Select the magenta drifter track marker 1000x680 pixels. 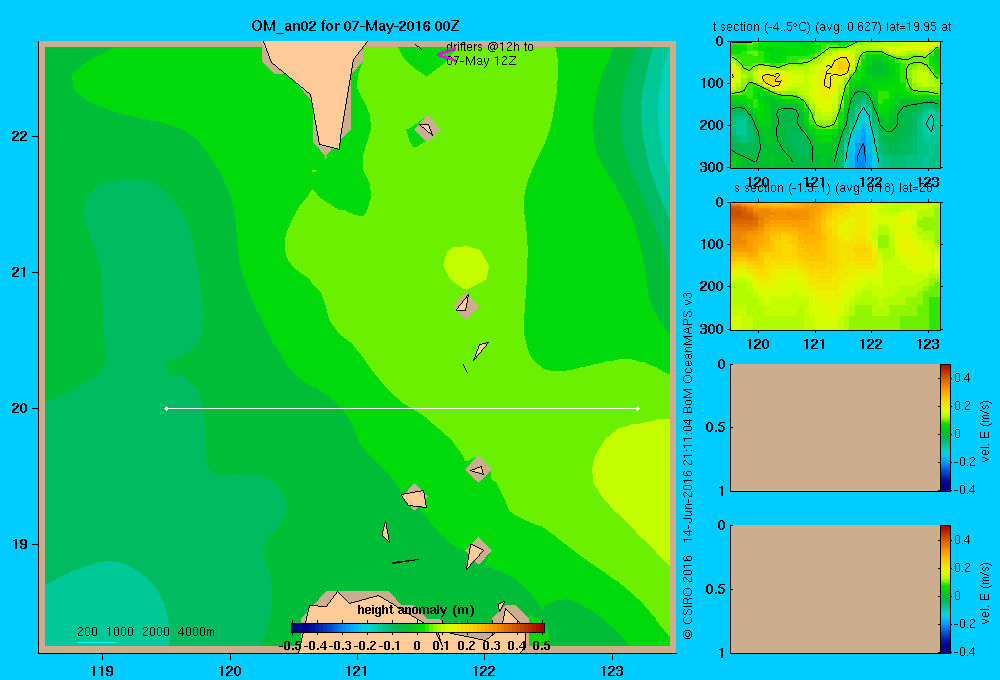[446, 55]
